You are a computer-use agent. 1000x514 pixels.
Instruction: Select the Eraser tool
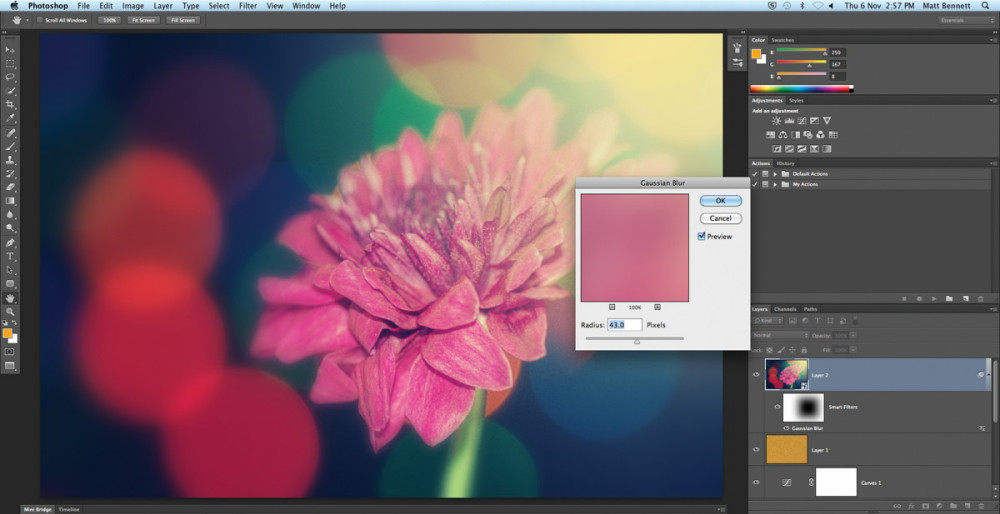pos(10,187)
